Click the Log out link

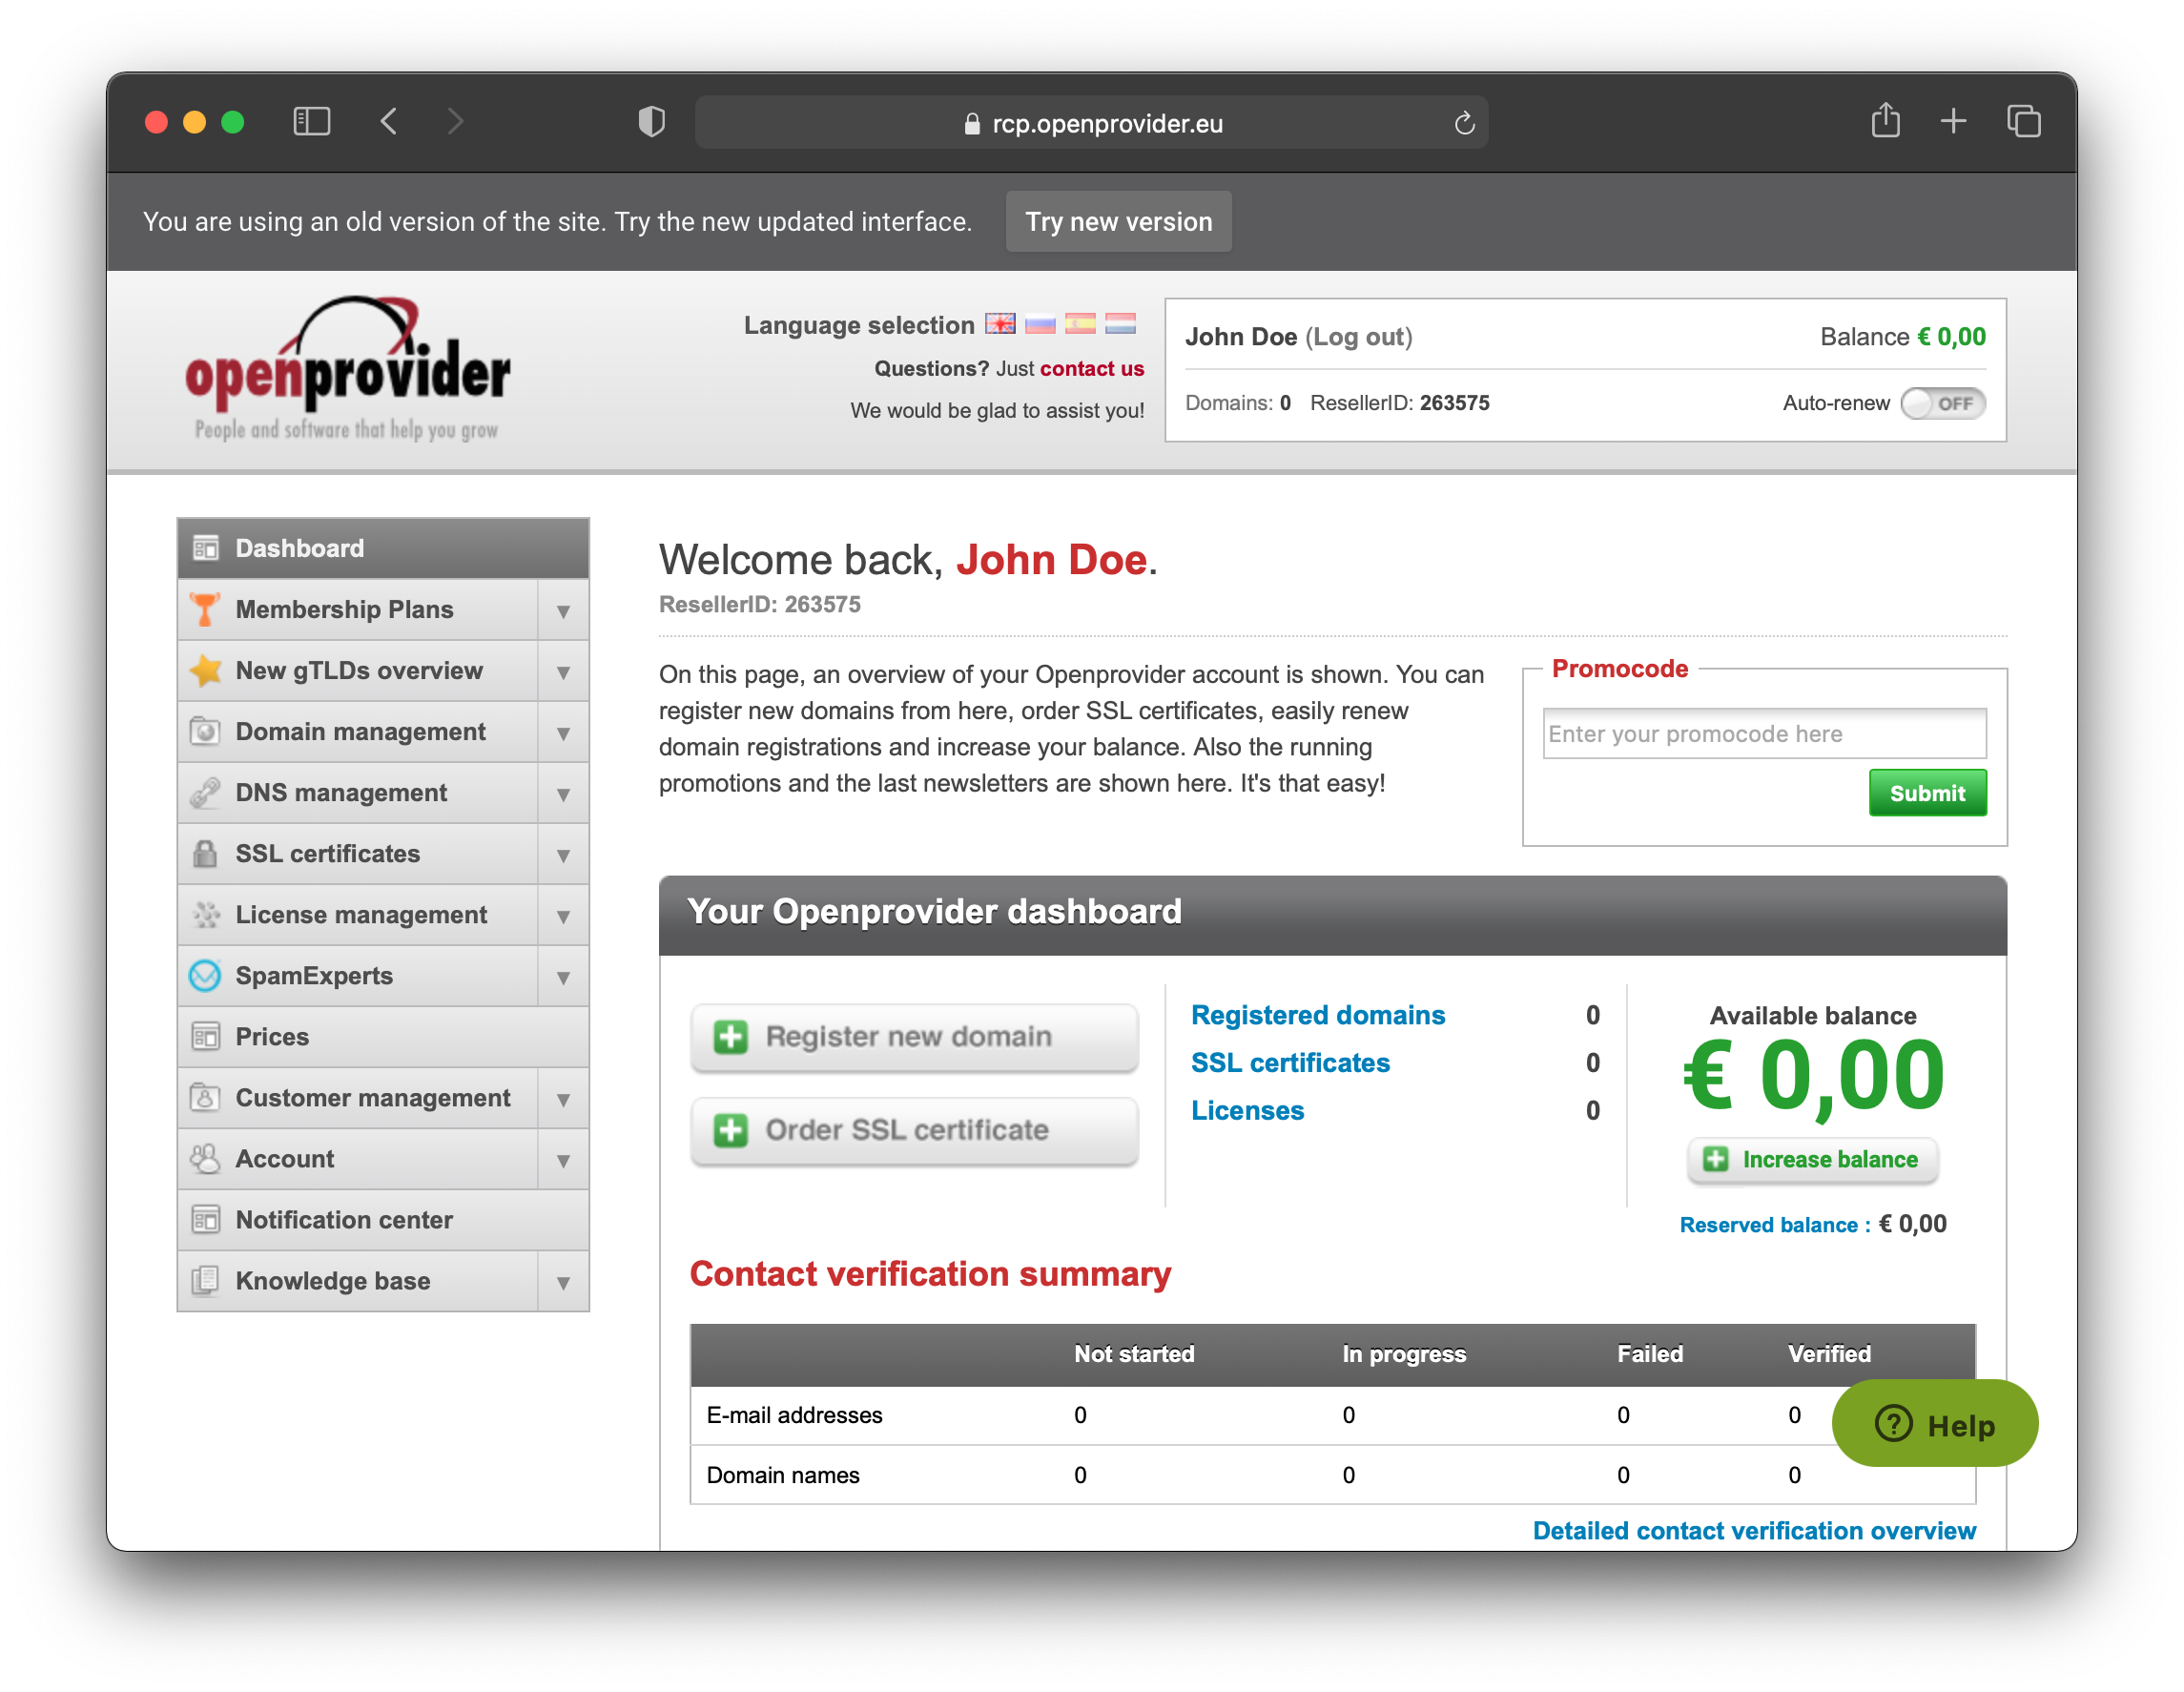tap(1359, 337)
